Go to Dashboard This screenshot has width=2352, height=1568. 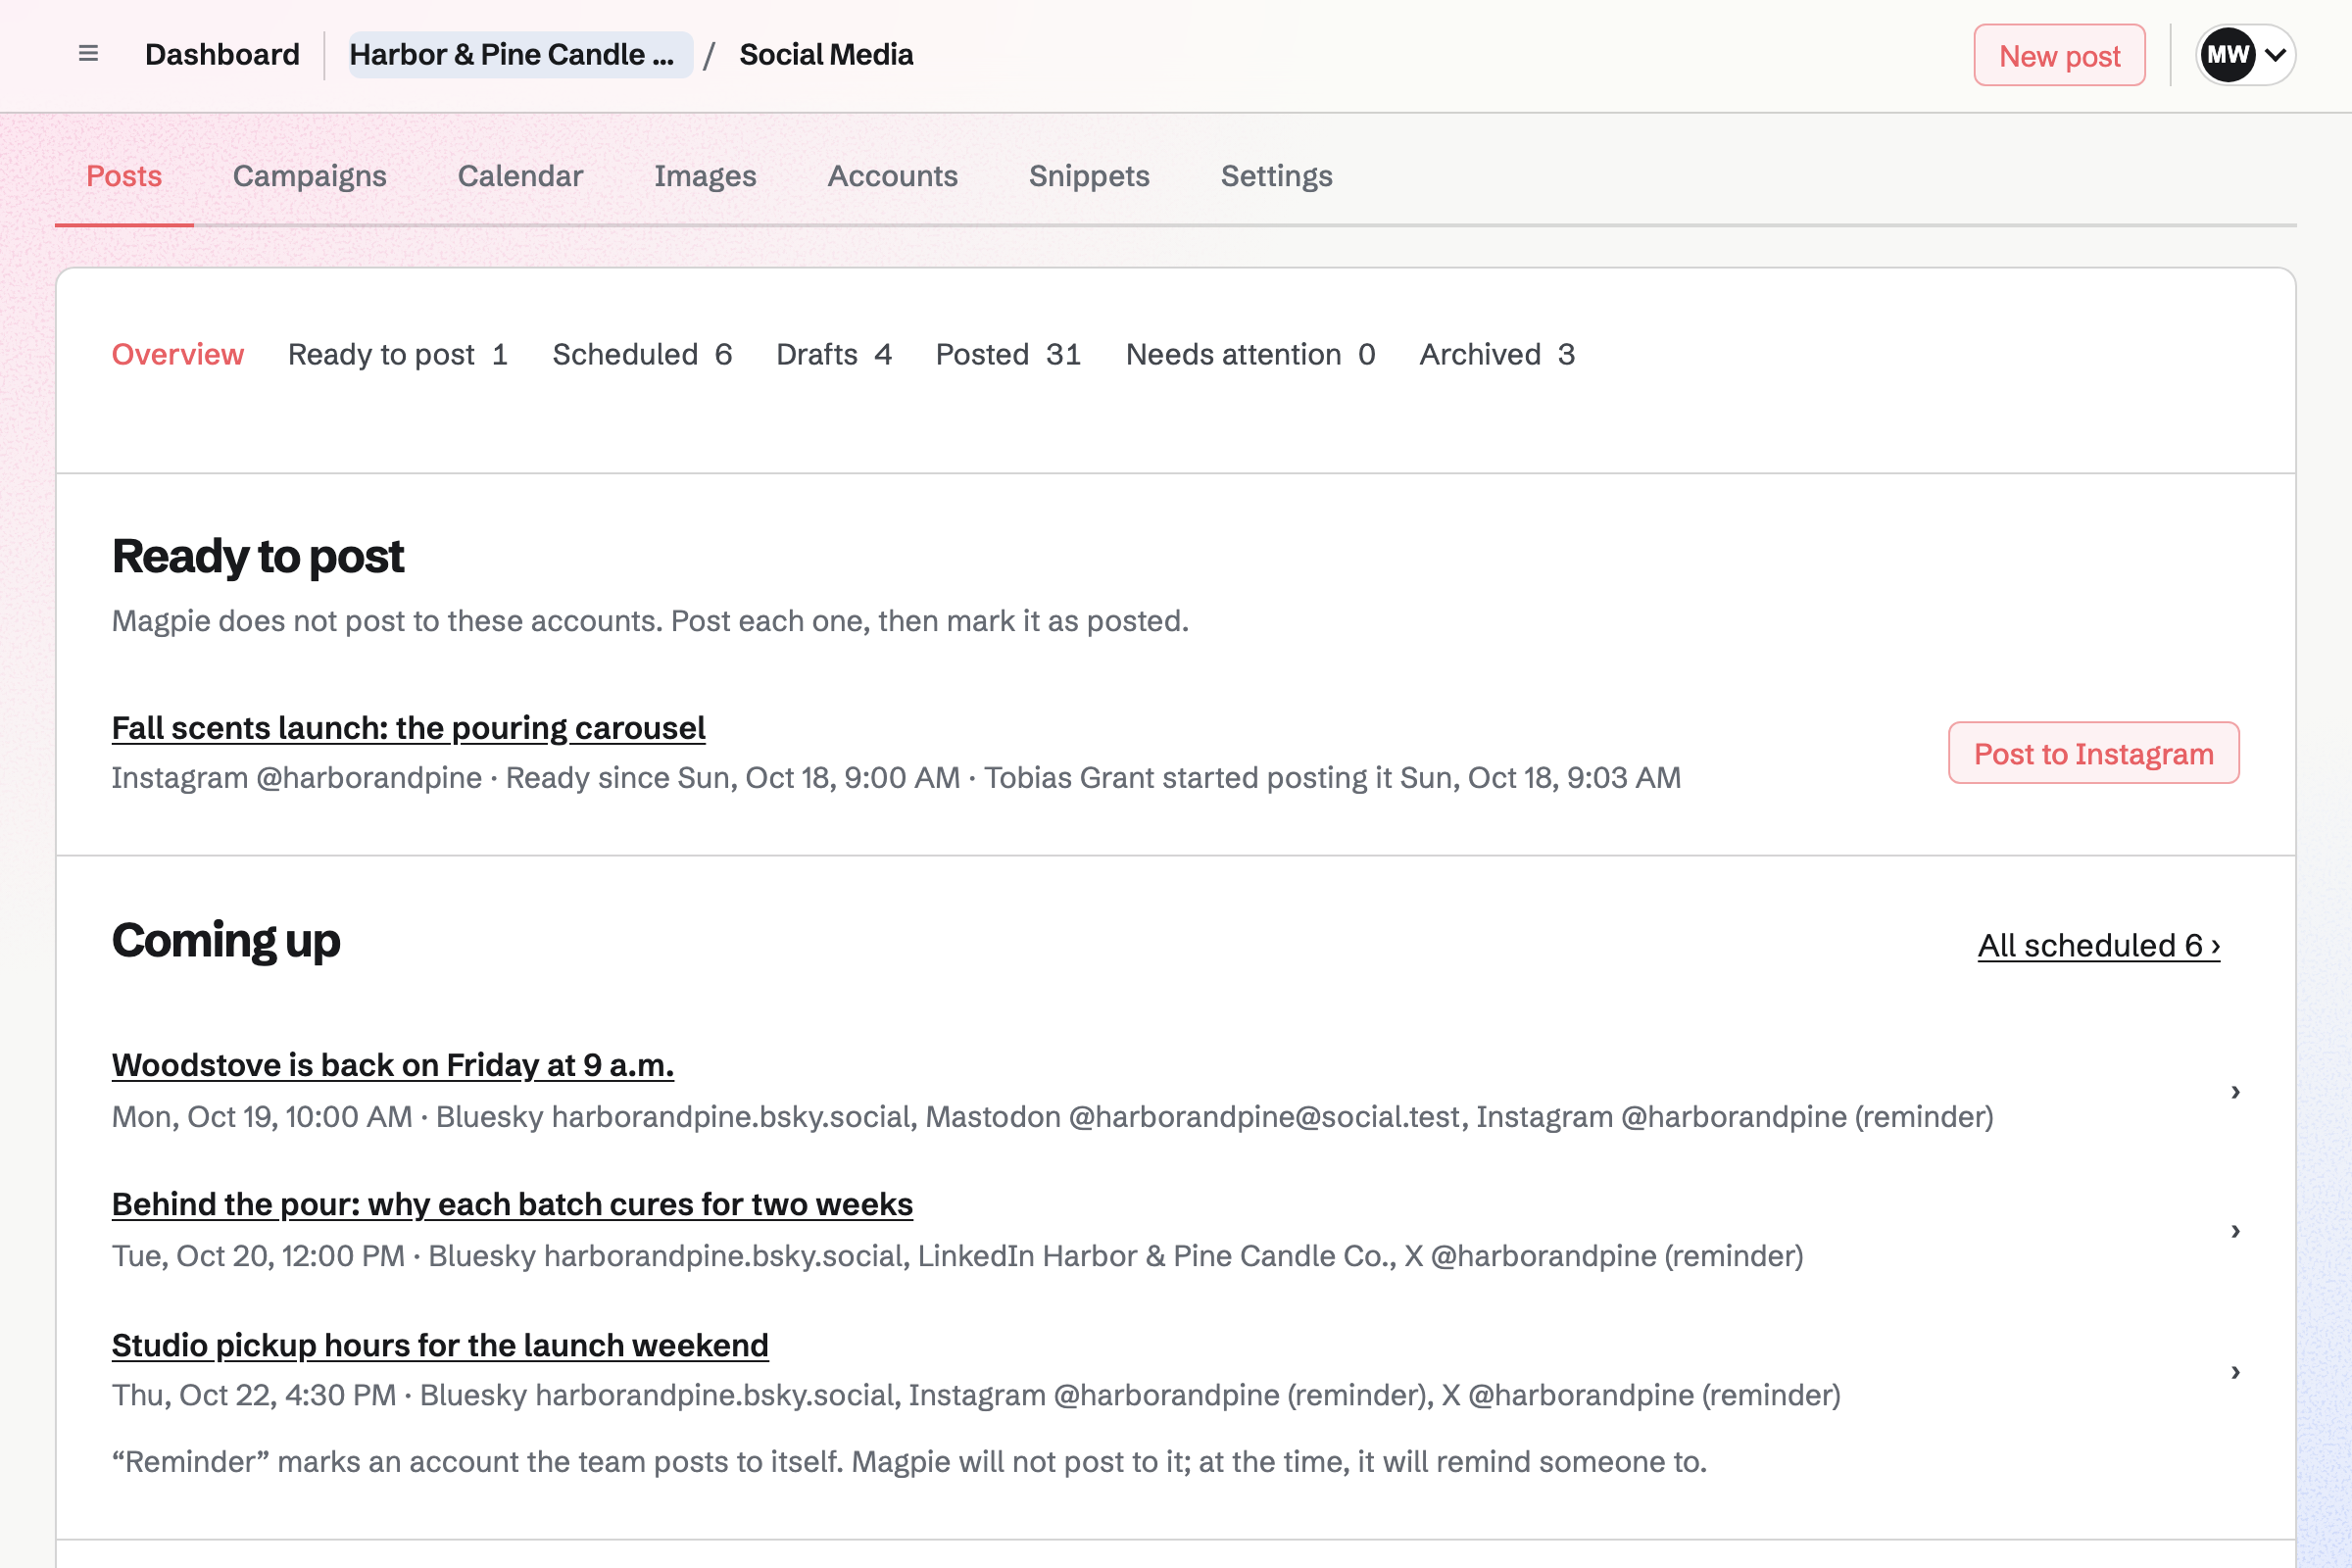click(222, 54)
